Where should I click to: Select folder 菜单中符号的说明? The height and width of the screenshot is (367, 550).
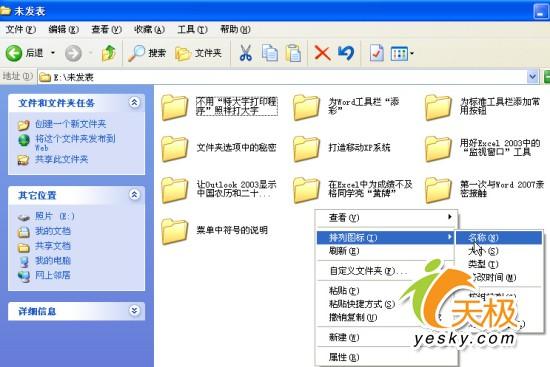coord(215,231)
